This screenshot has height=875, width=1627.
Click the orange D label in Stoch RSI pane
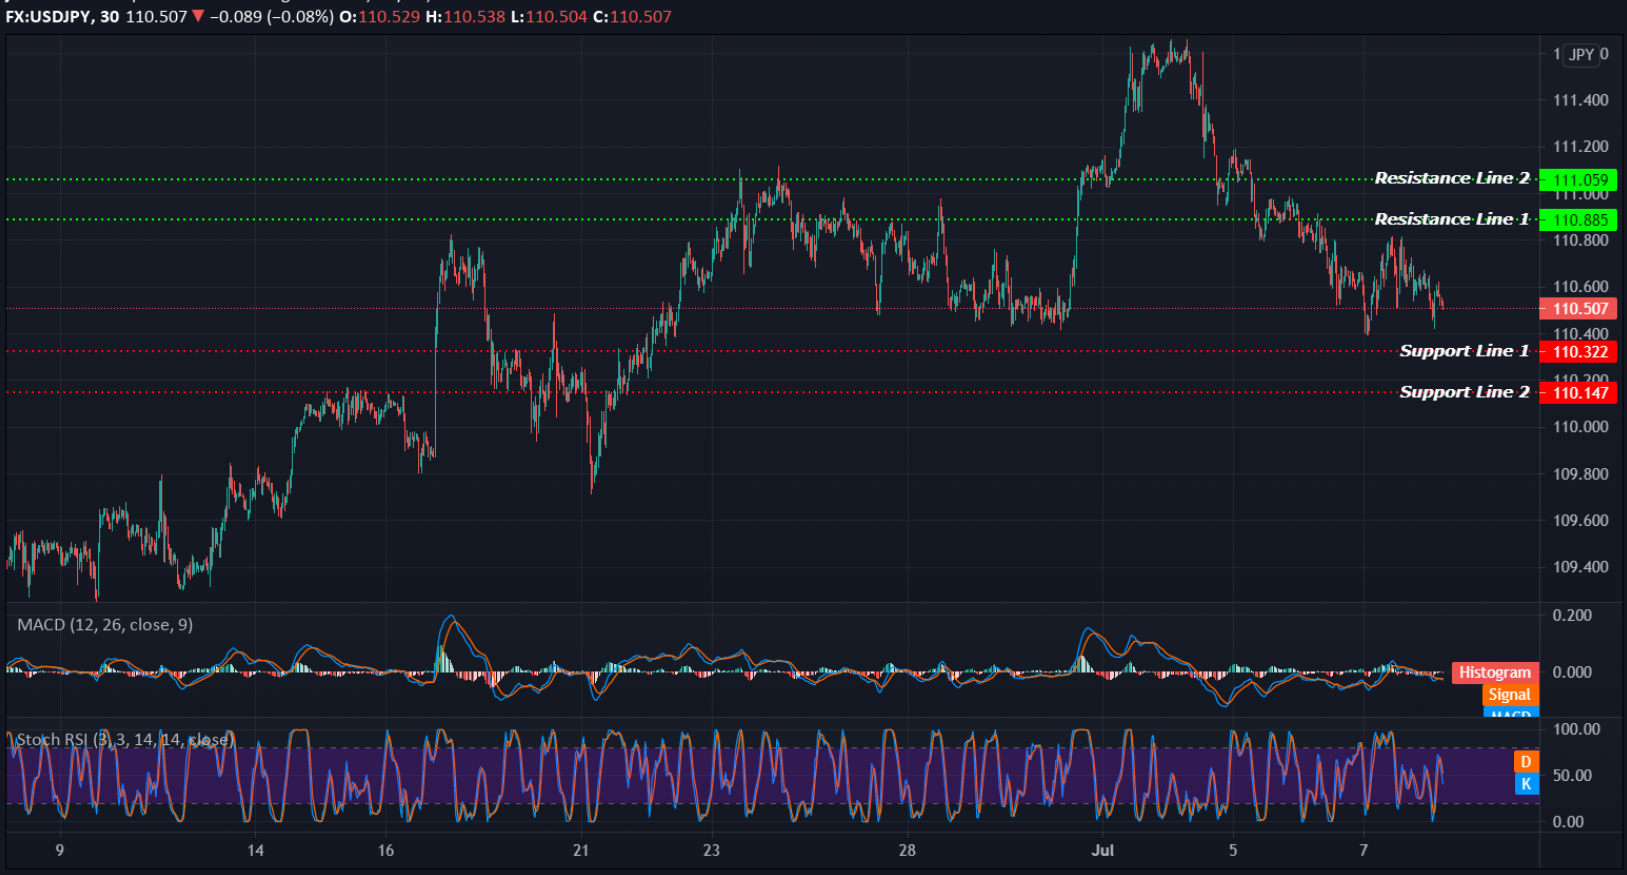pyautogui.click(x=1526, y=762)
